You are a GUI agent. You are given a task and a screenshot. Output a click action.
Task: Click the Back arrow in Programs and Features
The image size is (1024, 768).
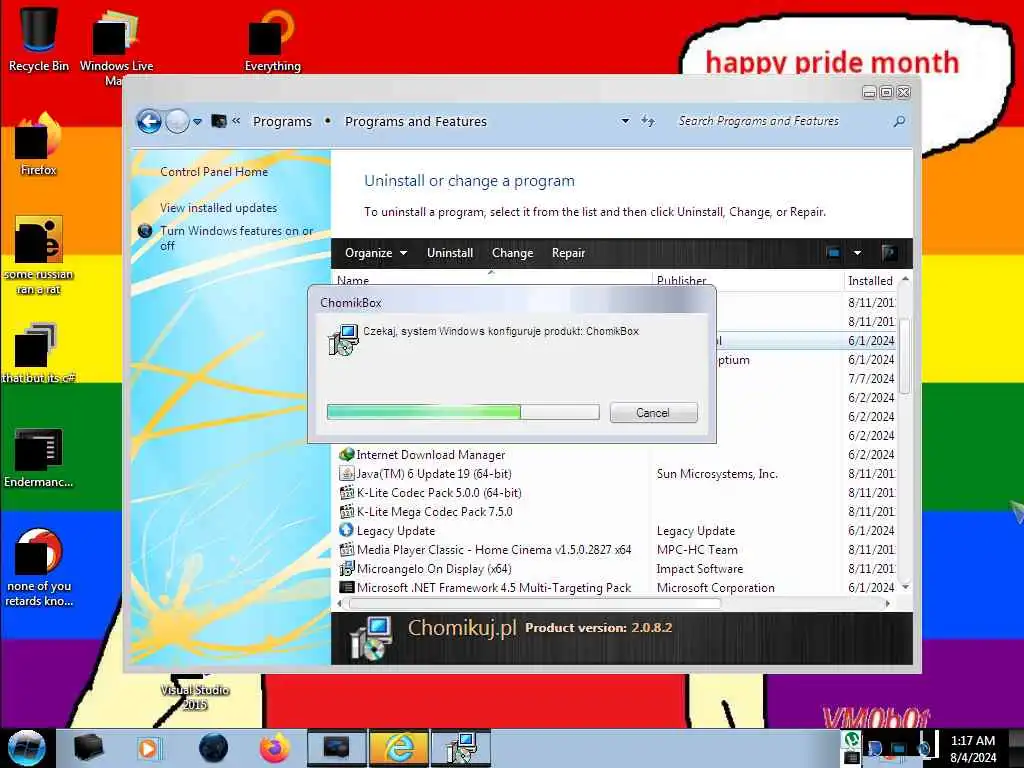149,121
